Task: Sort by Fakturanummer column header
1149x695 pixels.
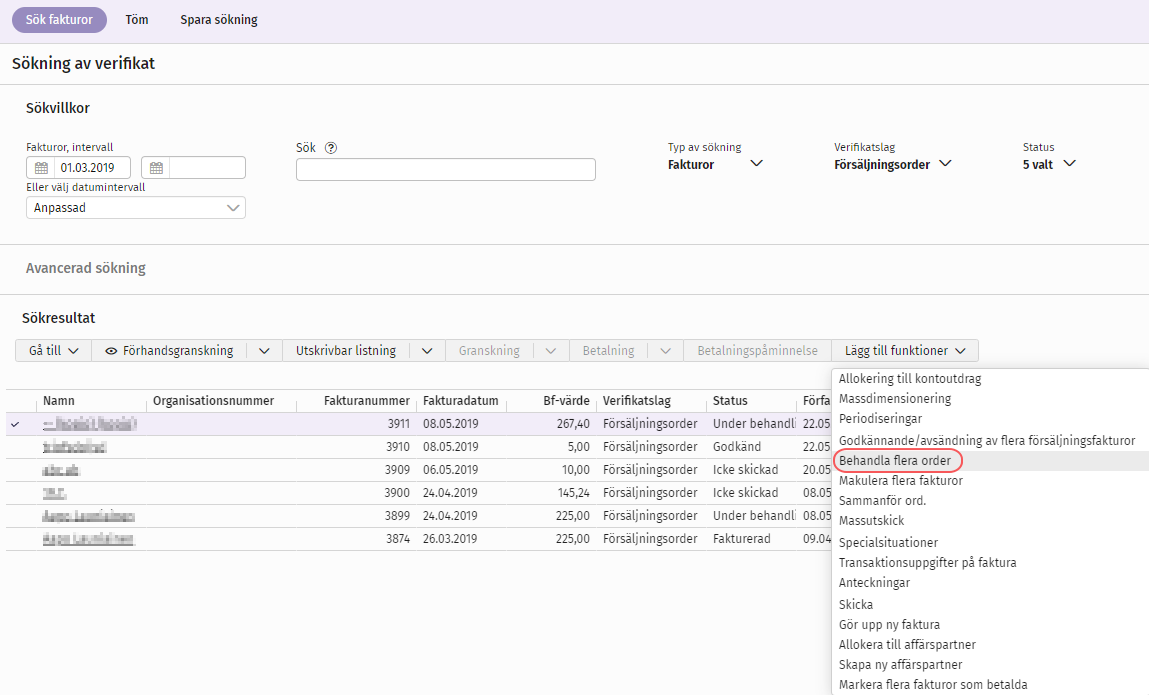Action: [x=366, y=401]
